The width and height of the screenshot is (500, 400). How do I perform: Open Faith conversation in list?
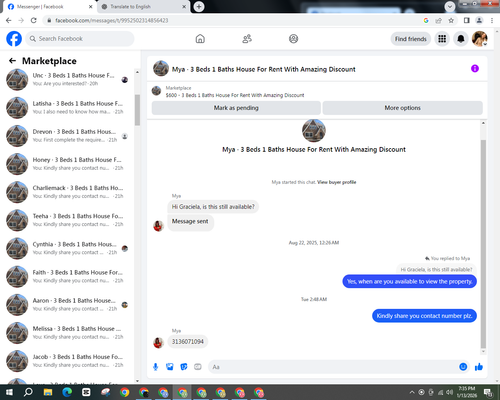tap(67, 276)
